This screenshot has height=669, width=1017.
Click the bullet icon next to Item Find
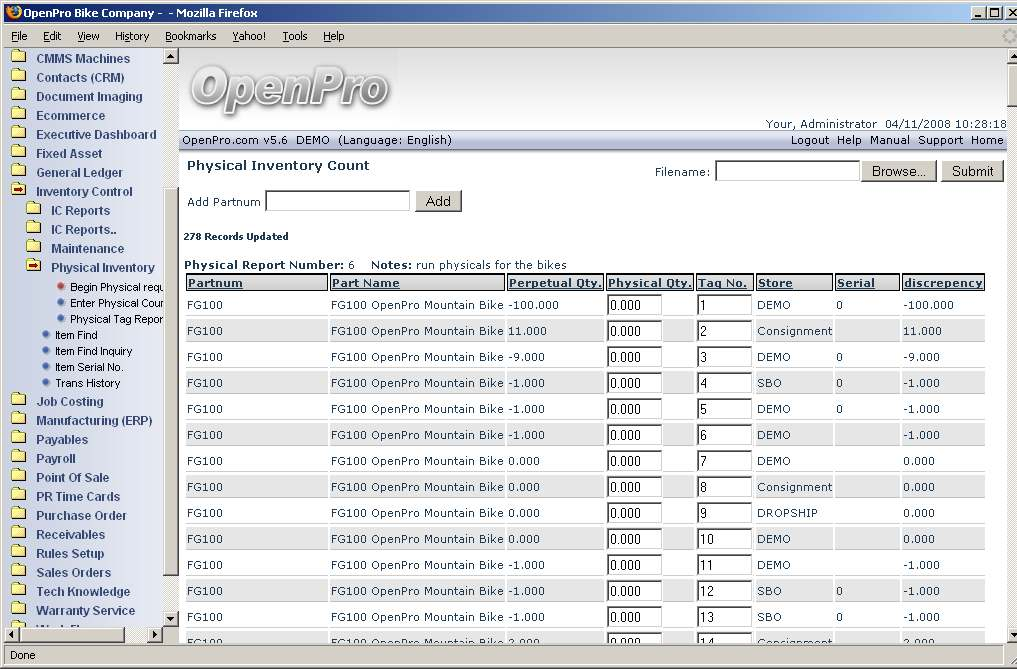click(46, 335)
